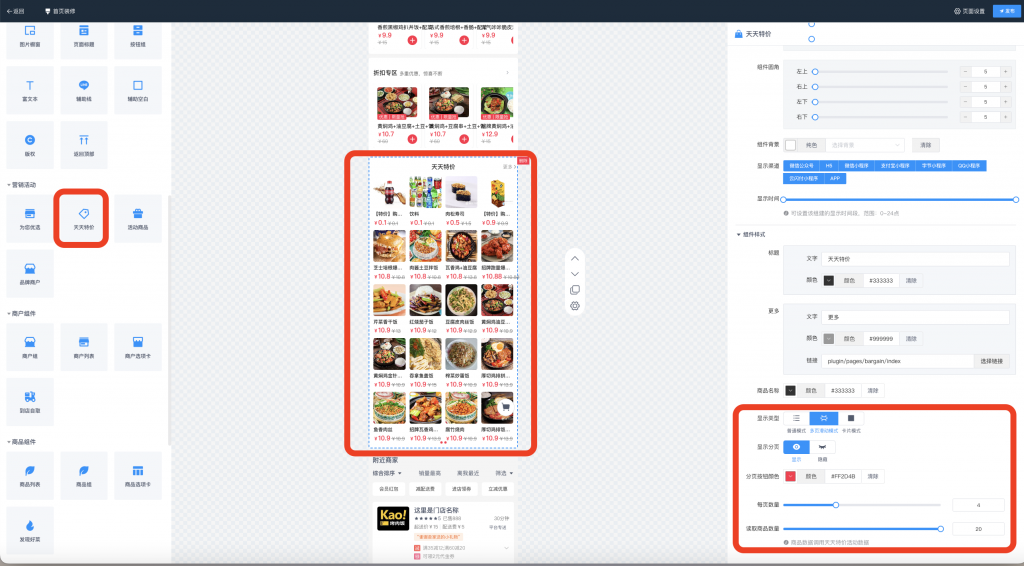Move component up with the up-arrow icon
This screenshot has height=566, width=1024.
point(575,259)
